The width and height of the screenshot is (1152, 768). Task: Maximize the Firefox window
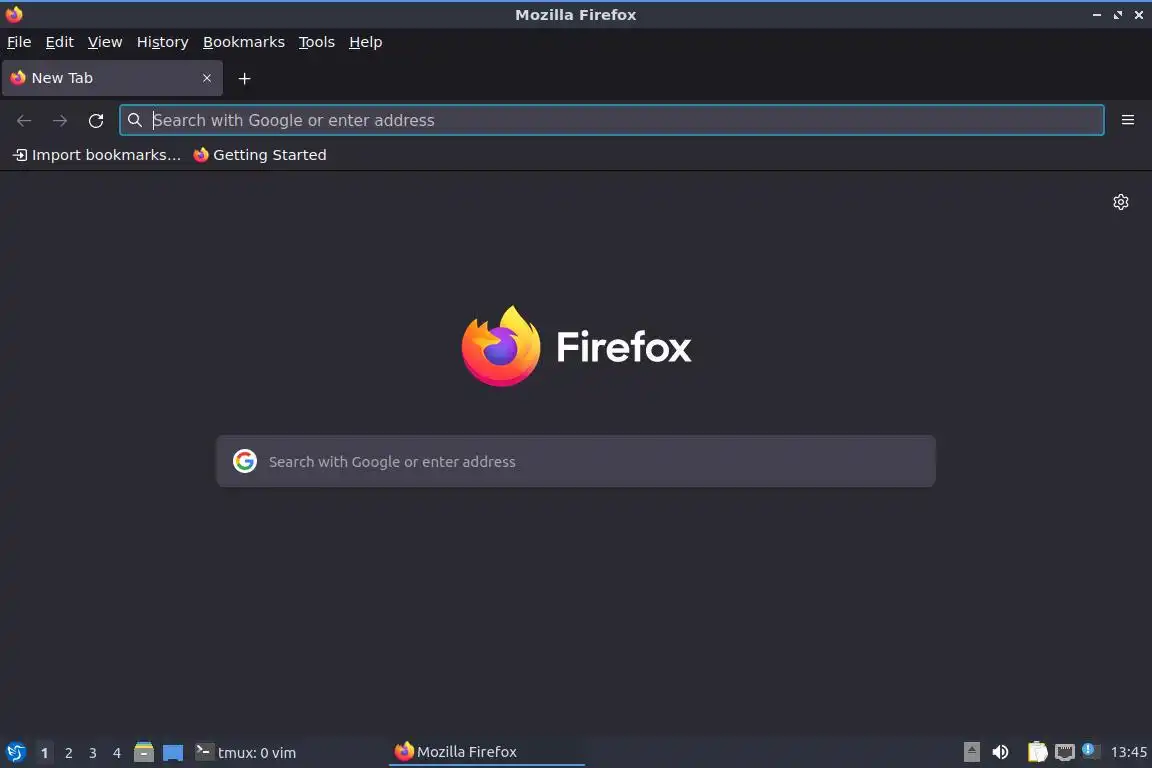click(1117, 15)
